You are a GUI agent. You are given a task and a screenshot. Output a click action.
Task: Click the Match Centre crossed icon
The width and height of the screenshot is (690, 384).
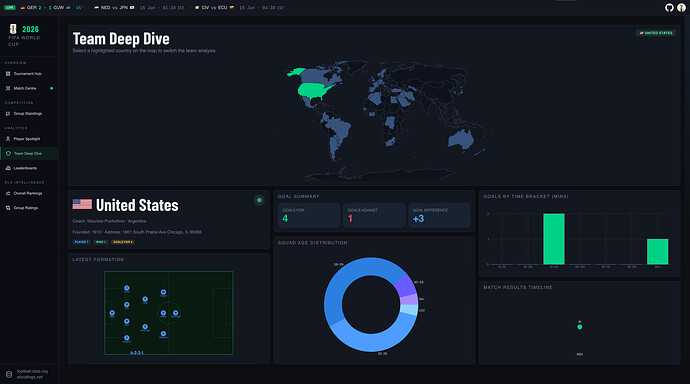pyautogui.click(x=8, y=88)
